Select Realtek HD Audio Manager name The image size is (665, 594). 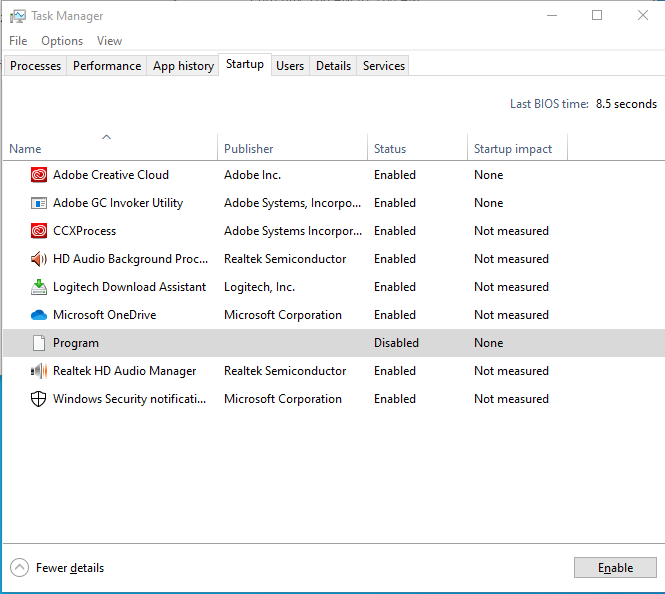click(x=124, y=371)
